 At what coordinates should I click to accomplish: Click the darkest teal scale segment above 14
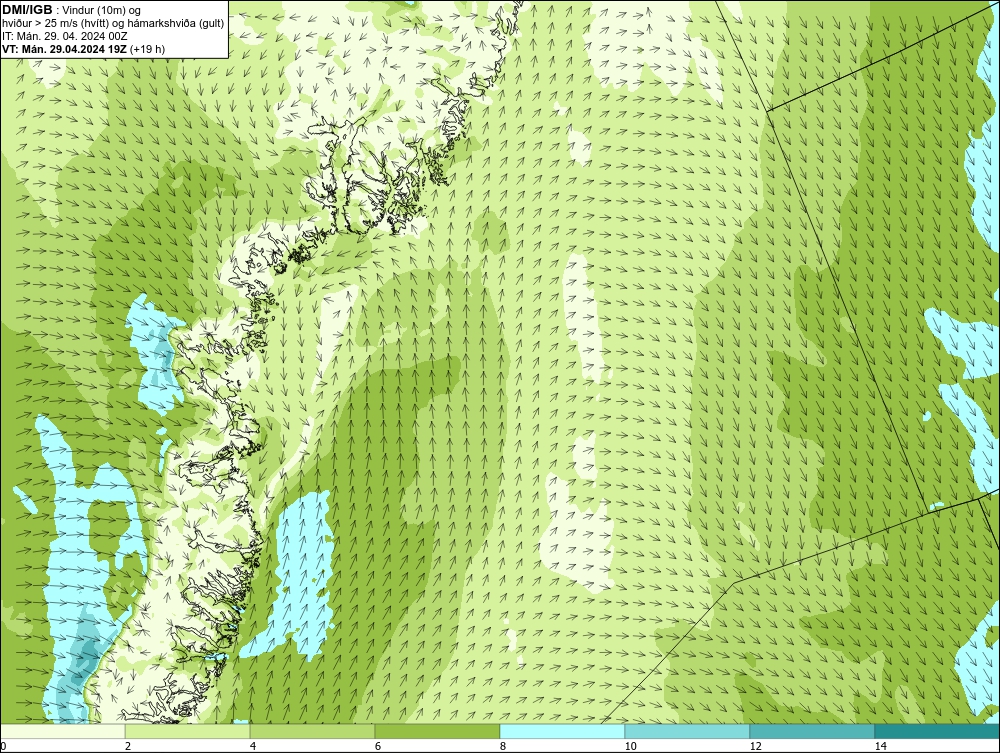point(938,731)
